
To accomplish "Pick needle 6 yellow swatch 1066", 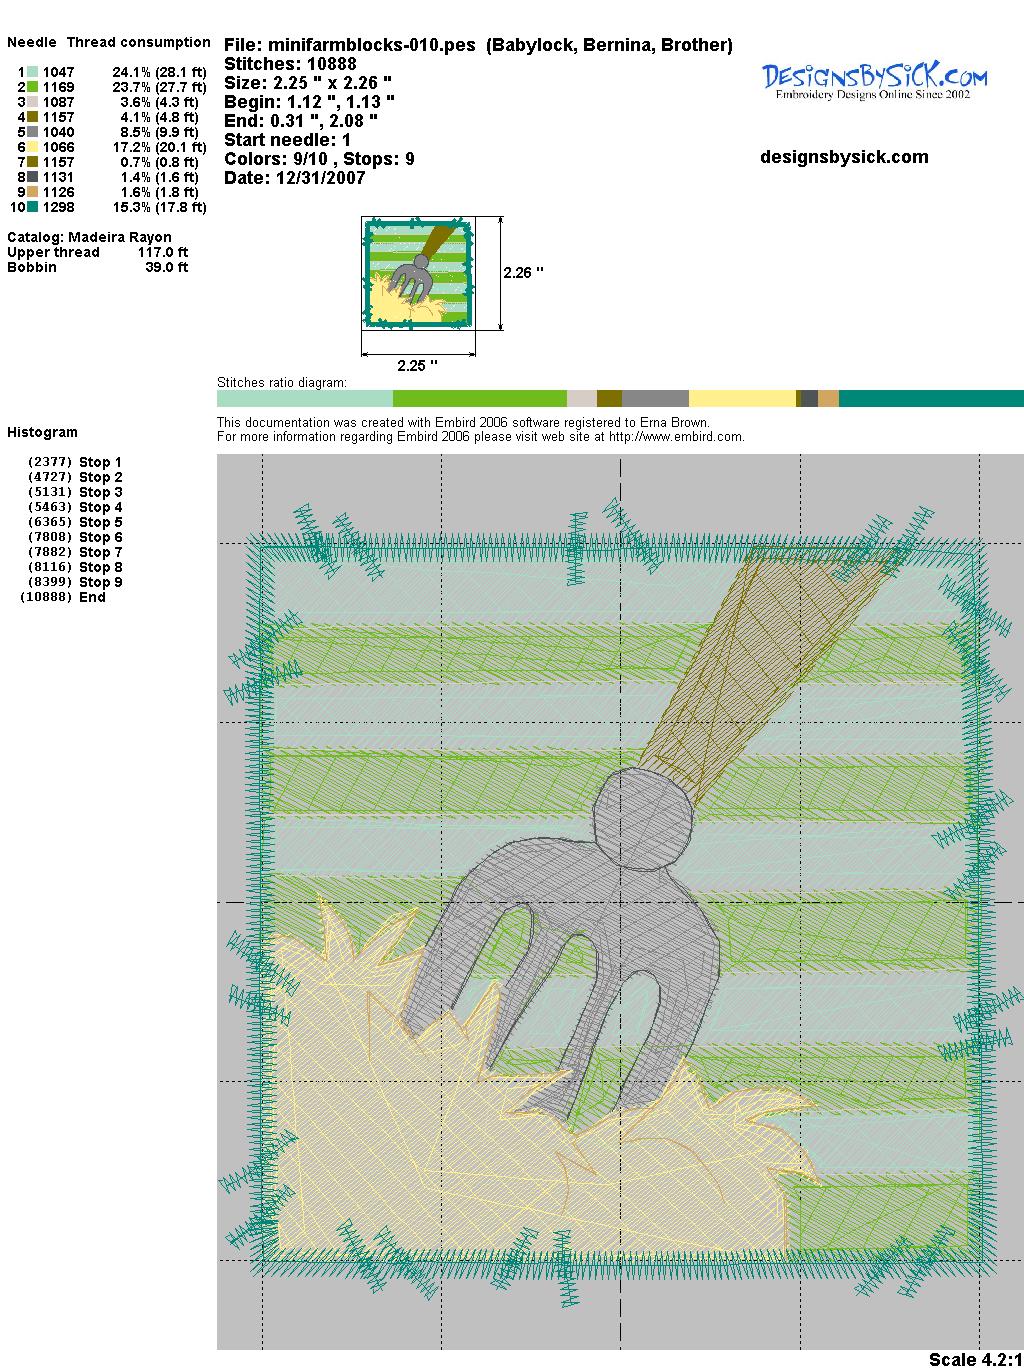I will tap(33, 147).
